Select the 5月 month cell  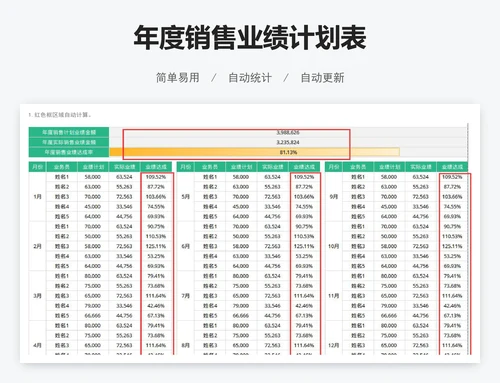(x=185, y=197)
